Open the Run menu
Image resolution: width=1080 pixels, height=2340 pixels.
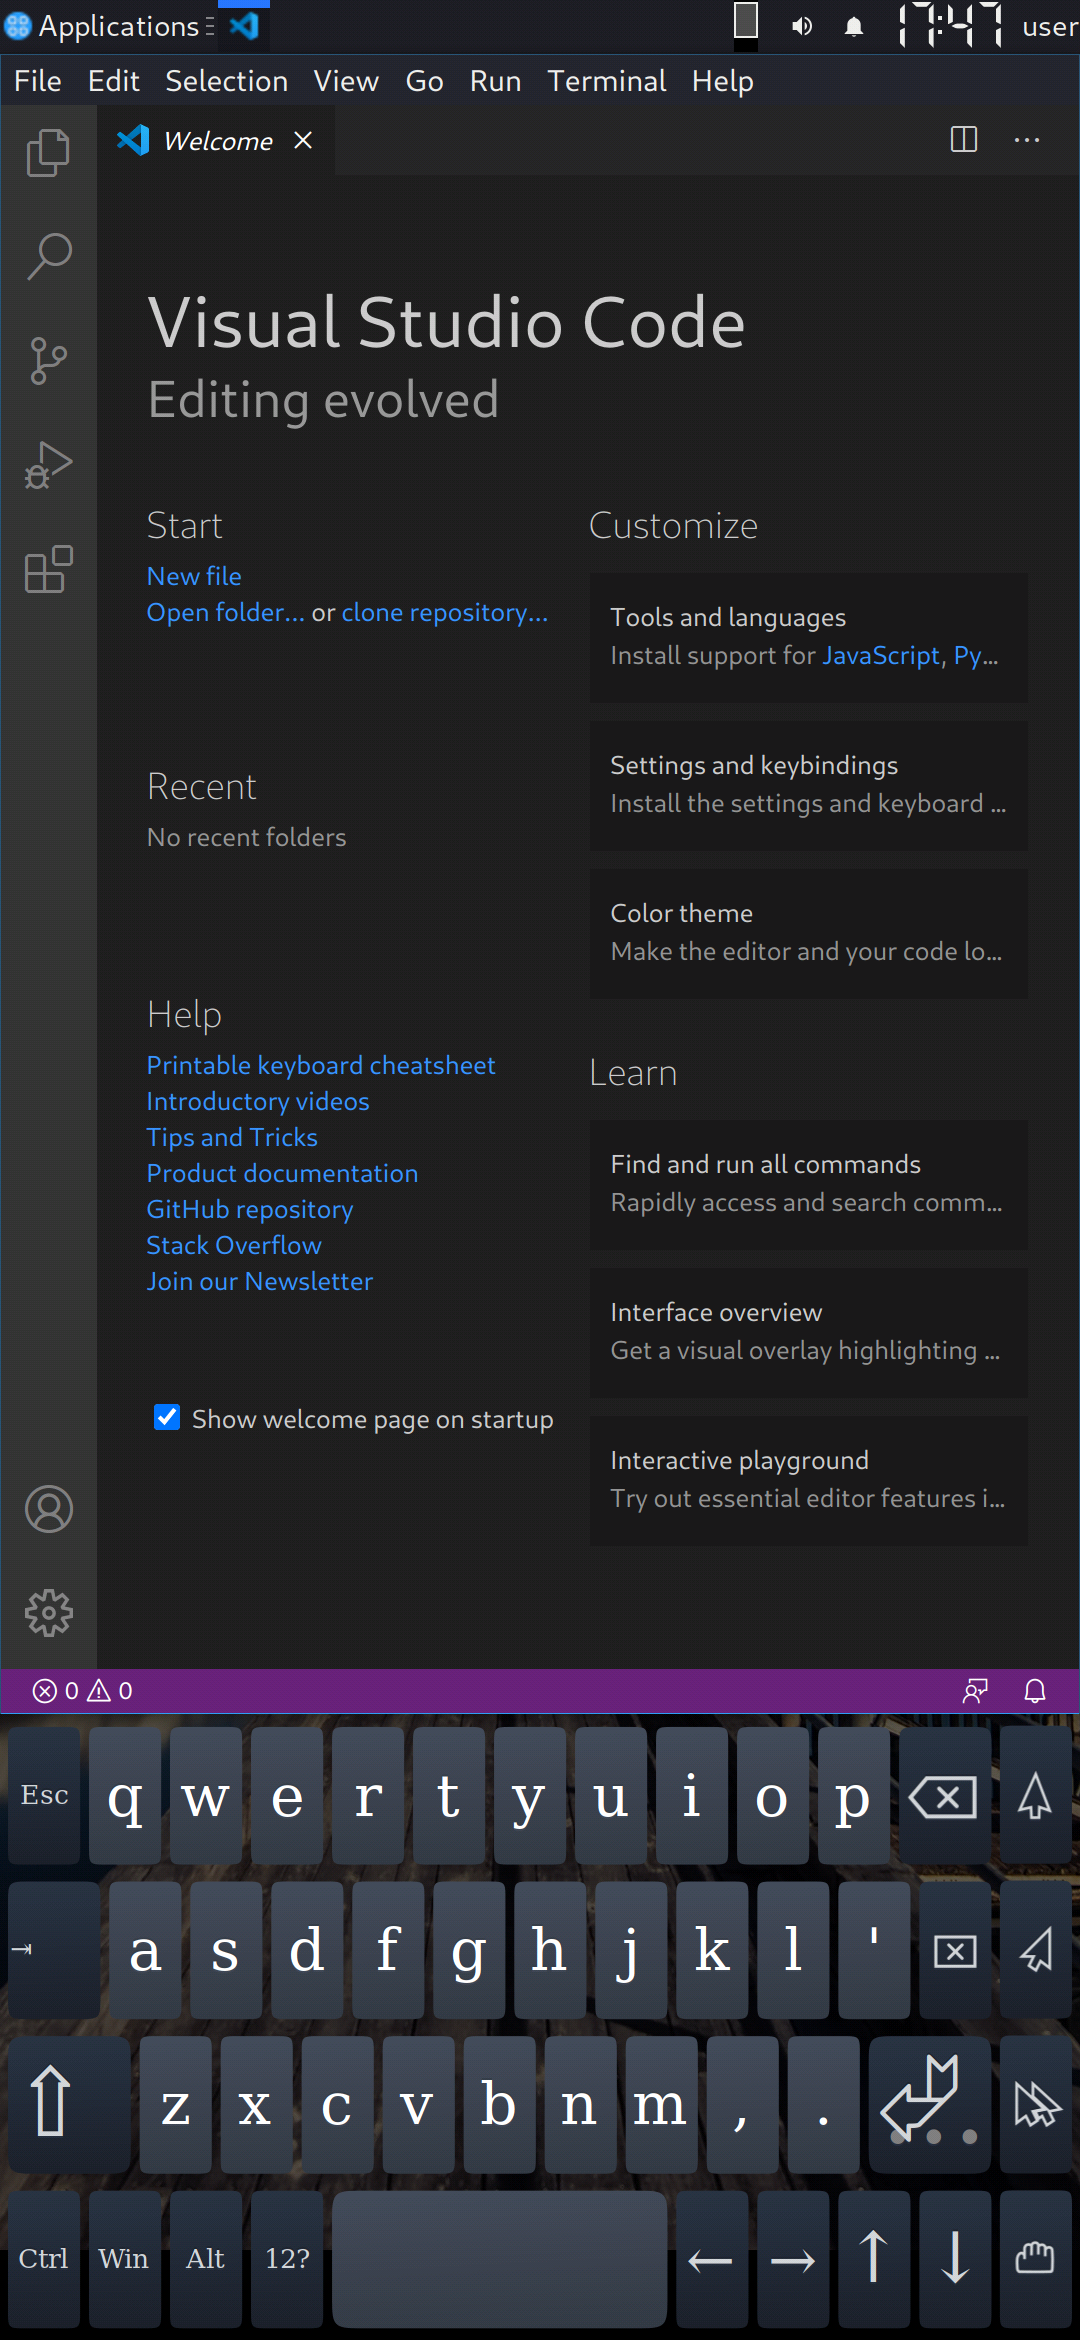496,81
